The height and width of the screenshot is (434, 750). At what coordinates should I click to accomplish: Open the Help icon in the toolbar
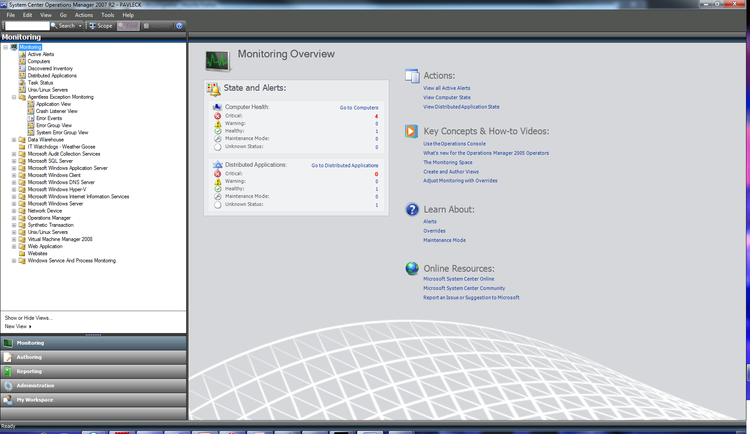click(x=179, y=26)
